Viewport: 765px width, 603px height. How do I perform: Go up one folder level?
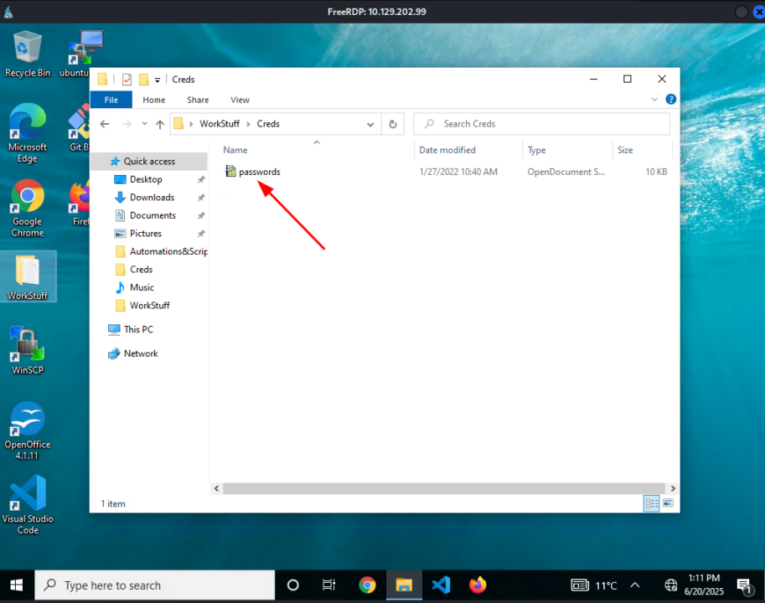159,124
